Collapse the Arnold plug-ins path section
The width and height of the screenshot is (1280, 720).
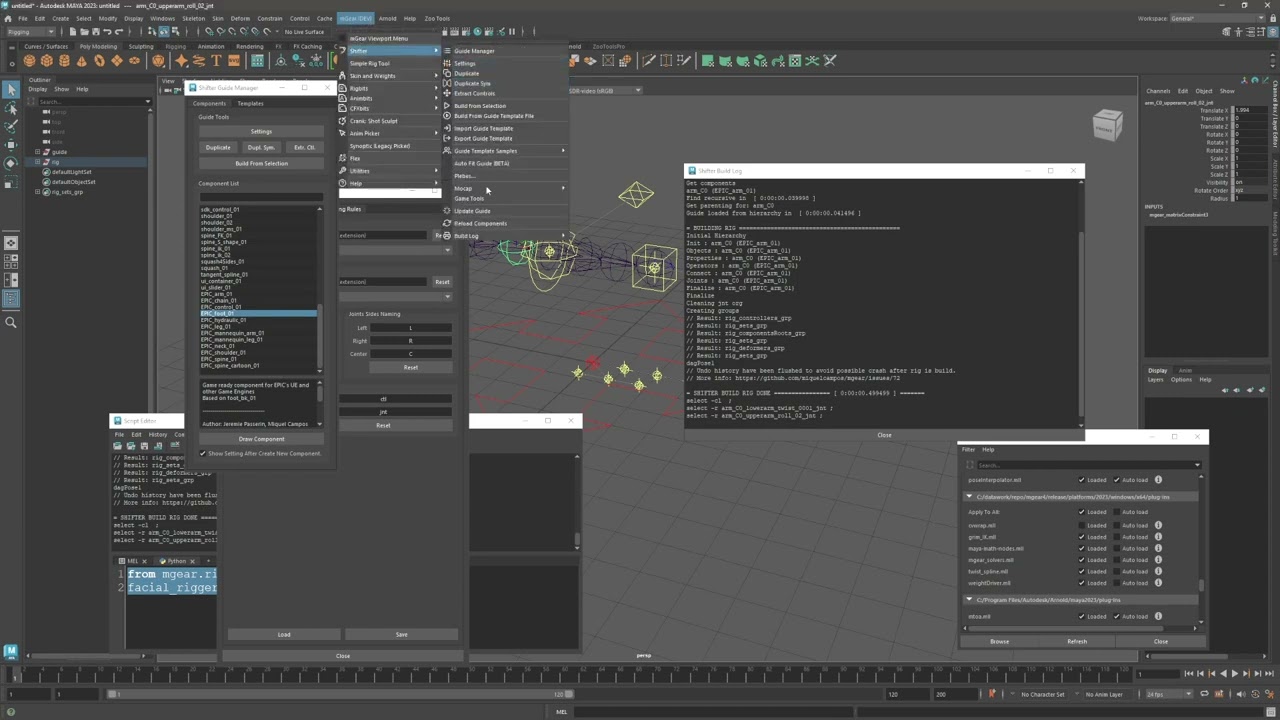pos(968,600)
